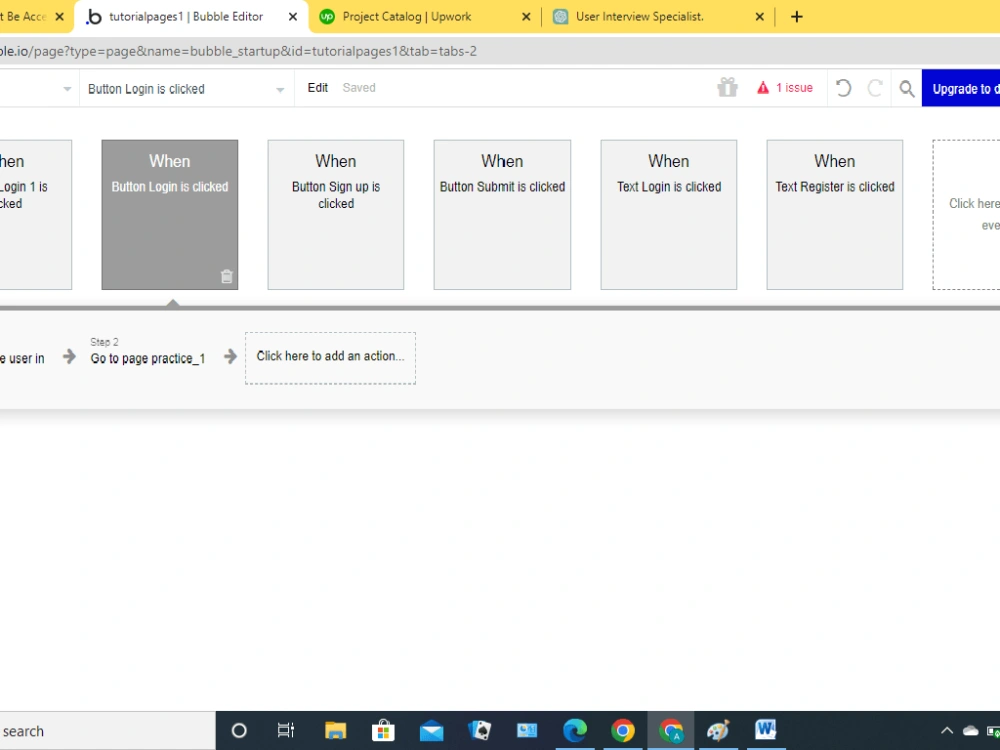Viewport: 1000px width, 750px height.
Task: Click the Upgrade button
Action: coord(963,88)
